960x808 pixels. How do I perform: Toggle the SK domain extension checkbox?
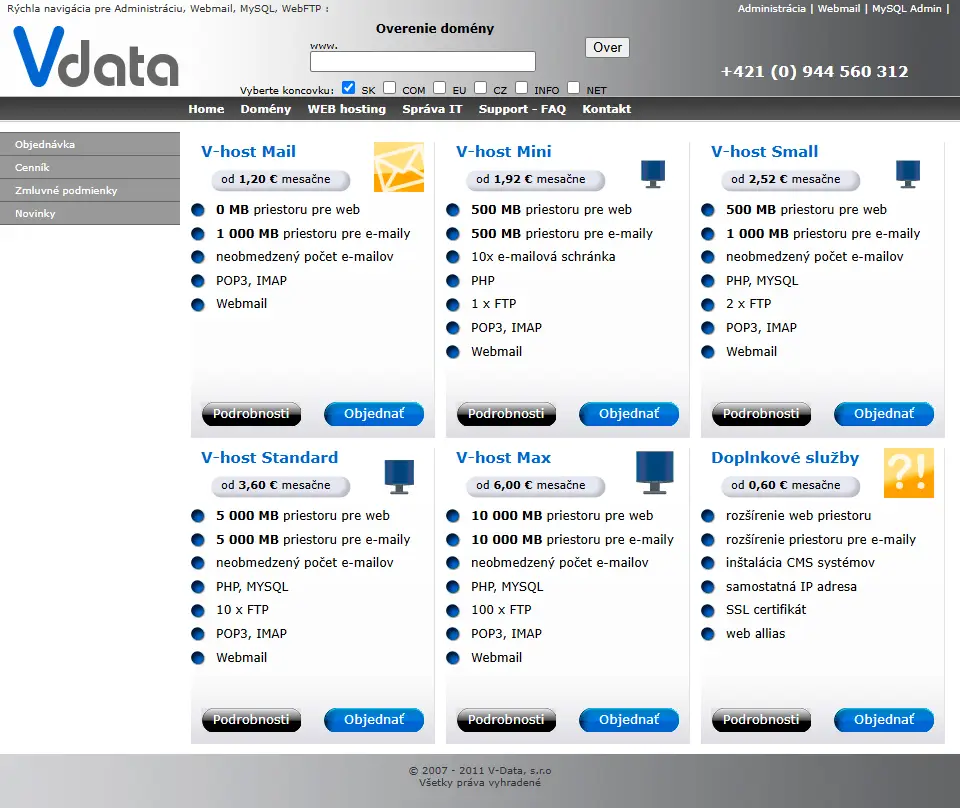click(x=348, y=88)
